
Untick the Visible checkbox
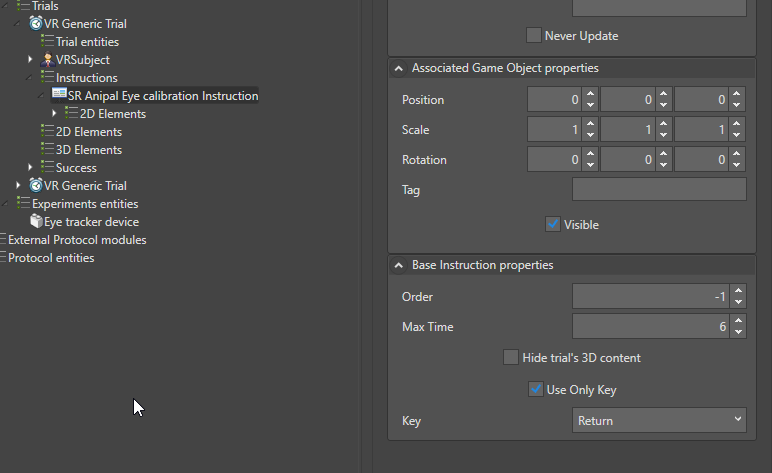pos(553,224)
